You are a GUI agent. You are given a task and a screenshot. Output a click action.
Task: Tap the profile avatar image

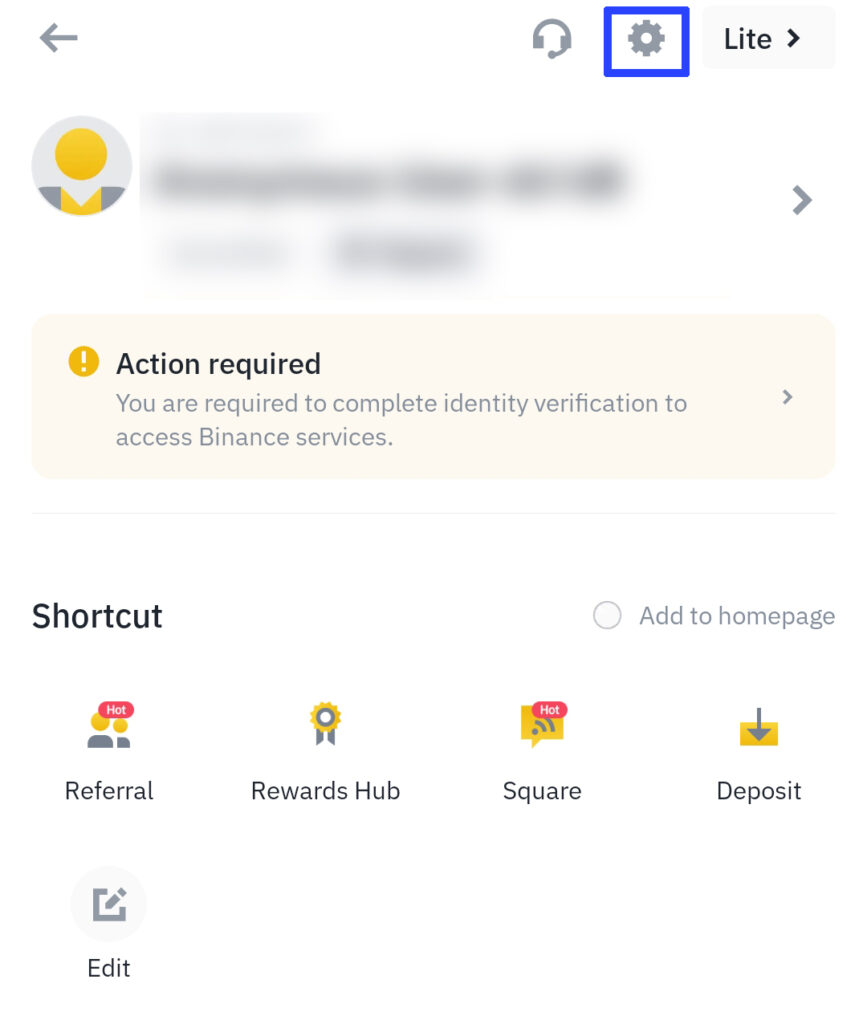(x=82, y=166)
